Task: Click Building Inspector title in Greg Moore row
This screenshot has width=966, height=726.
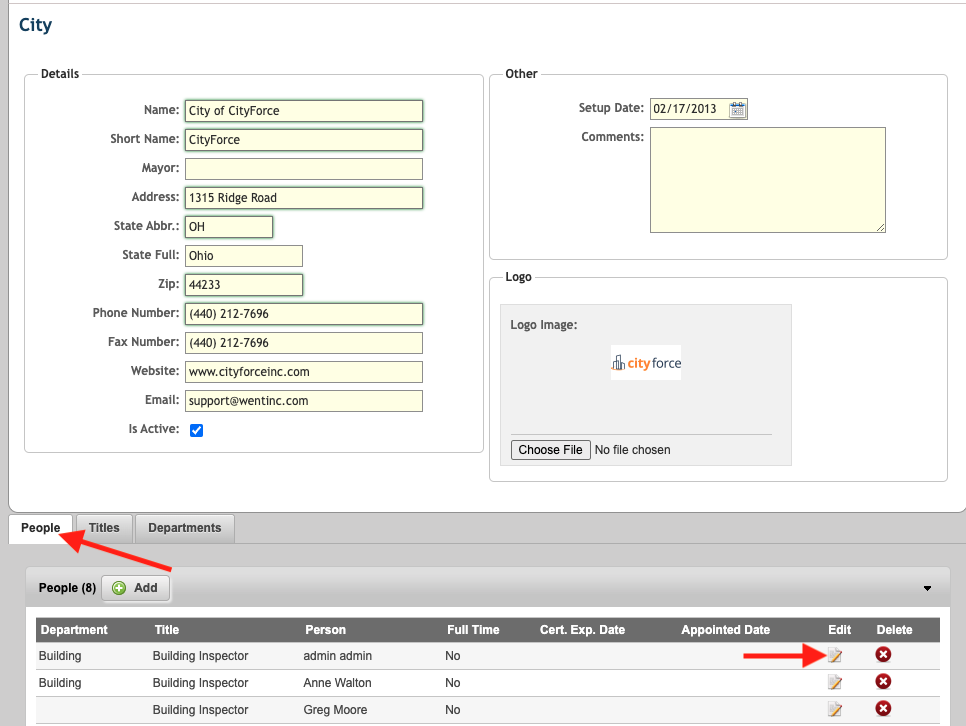Action: click(200, 710)
